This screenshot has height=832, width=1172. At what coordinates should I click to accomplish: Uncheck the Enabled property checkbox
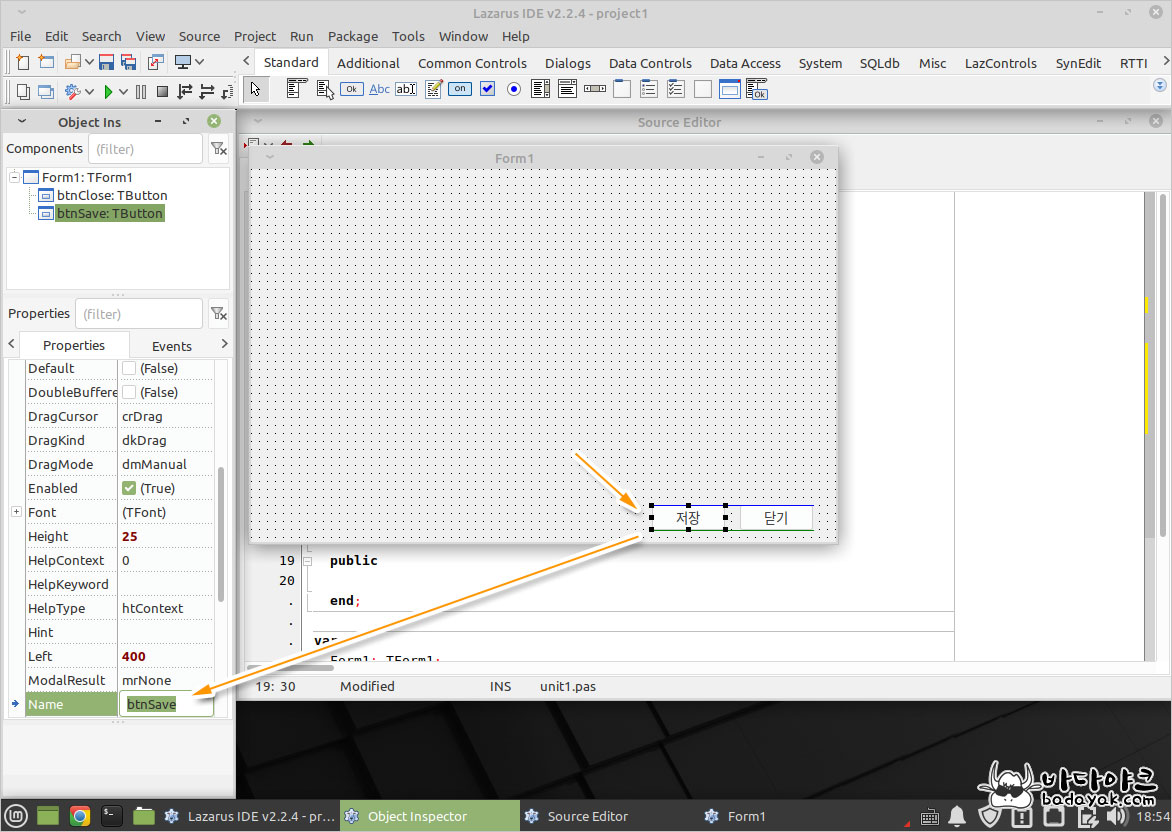click(x=129, y=487)
